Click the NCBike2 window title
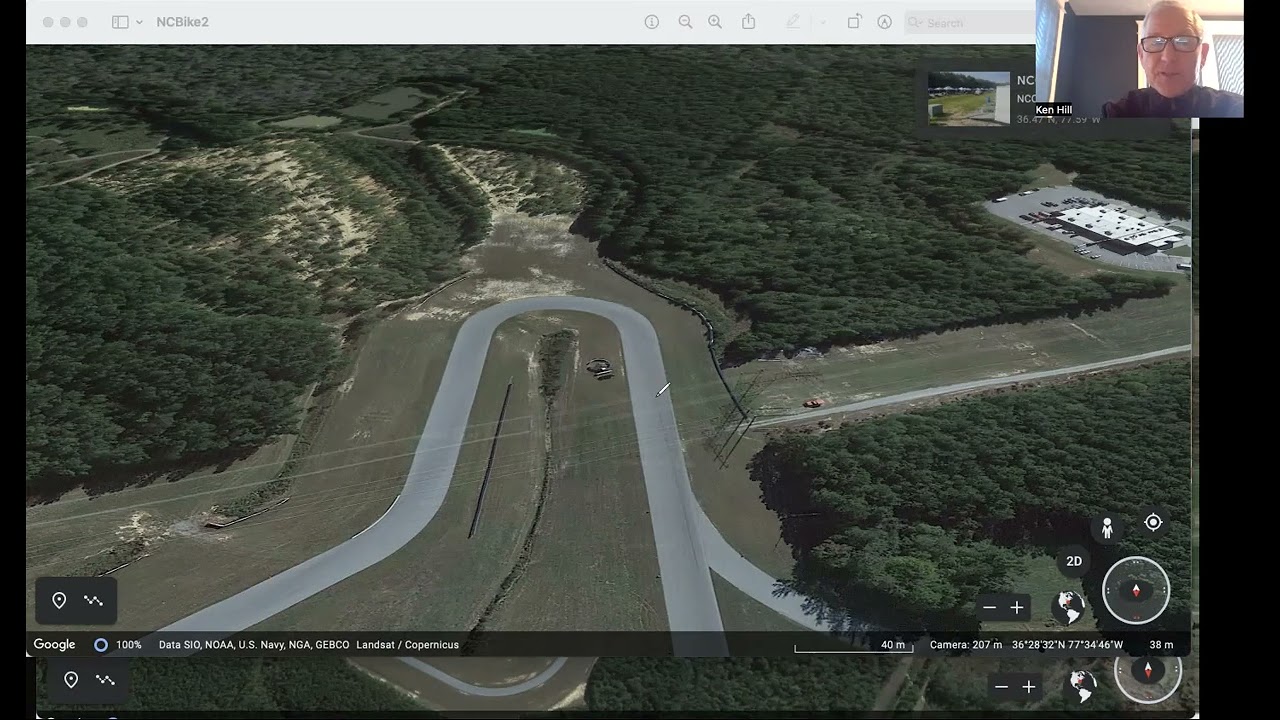 (x=182, y=22)
